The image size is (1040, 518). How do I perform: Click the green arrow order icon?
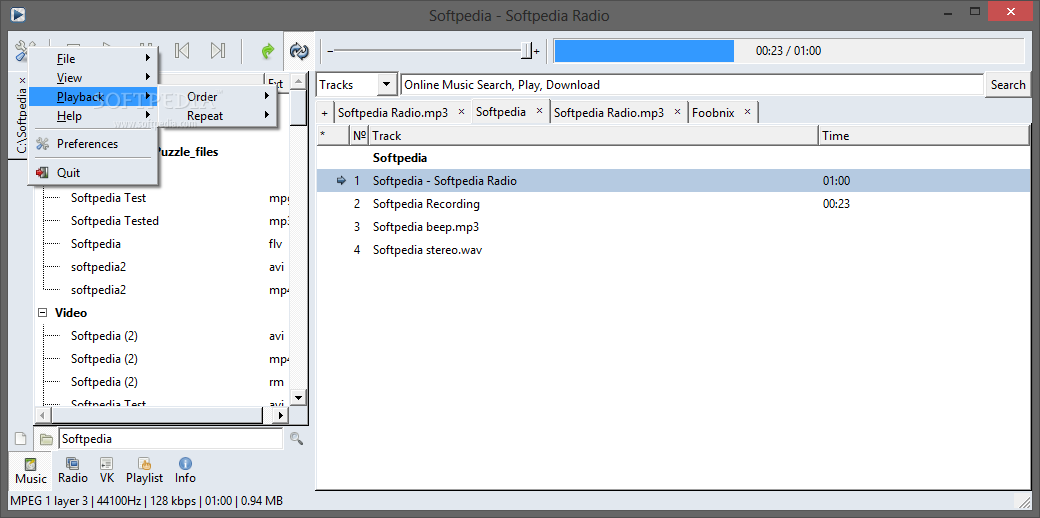[x=267, y=50]
